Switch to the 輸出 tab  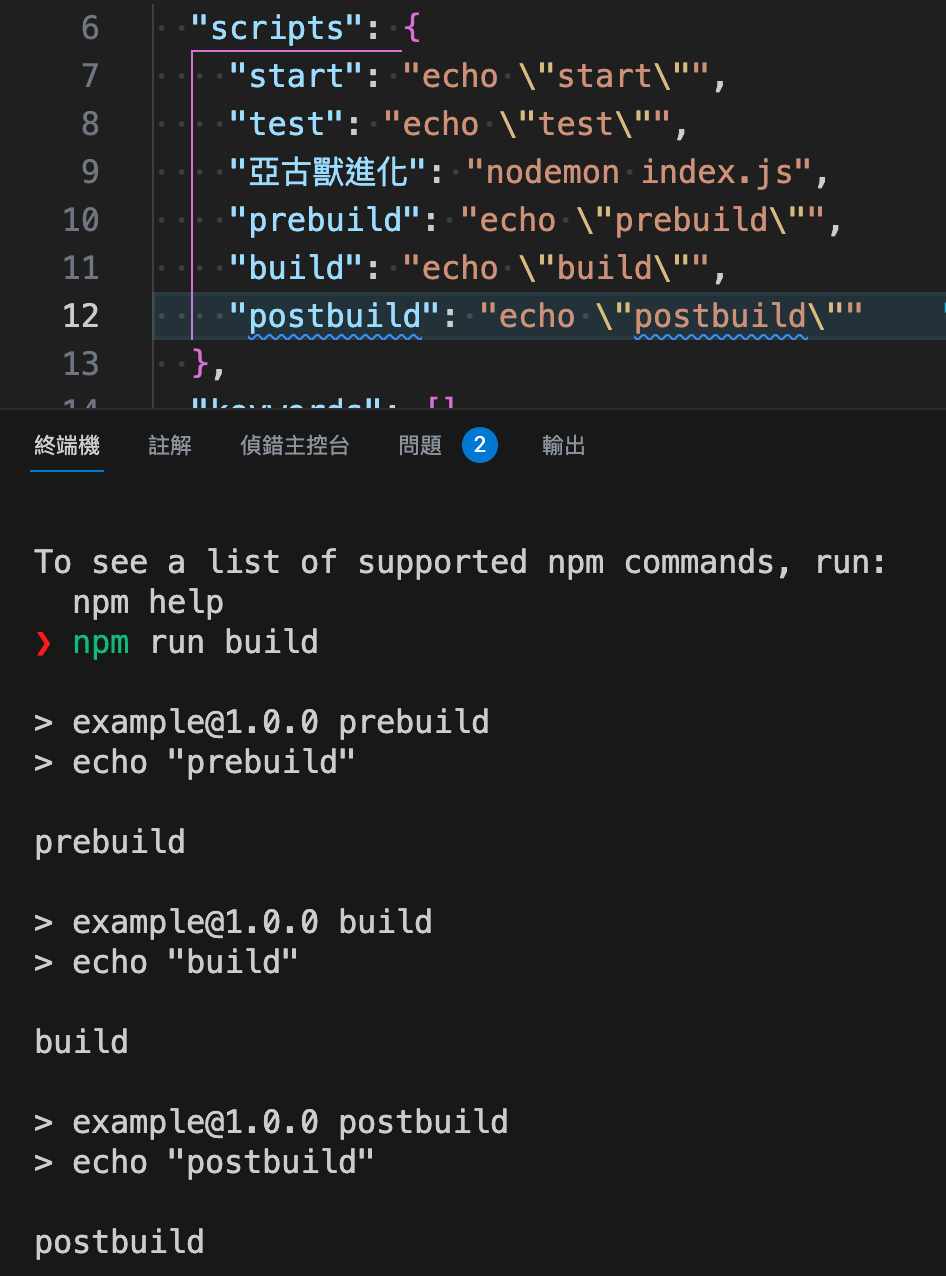564,446
